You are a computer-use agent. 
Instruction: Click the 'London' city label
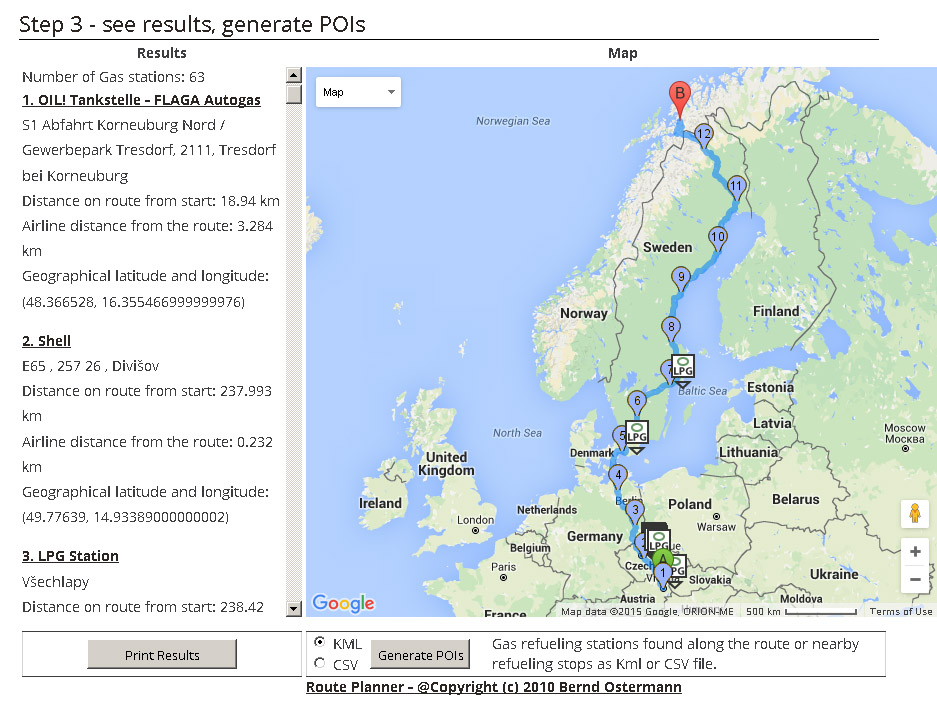[x=476, y=520]
